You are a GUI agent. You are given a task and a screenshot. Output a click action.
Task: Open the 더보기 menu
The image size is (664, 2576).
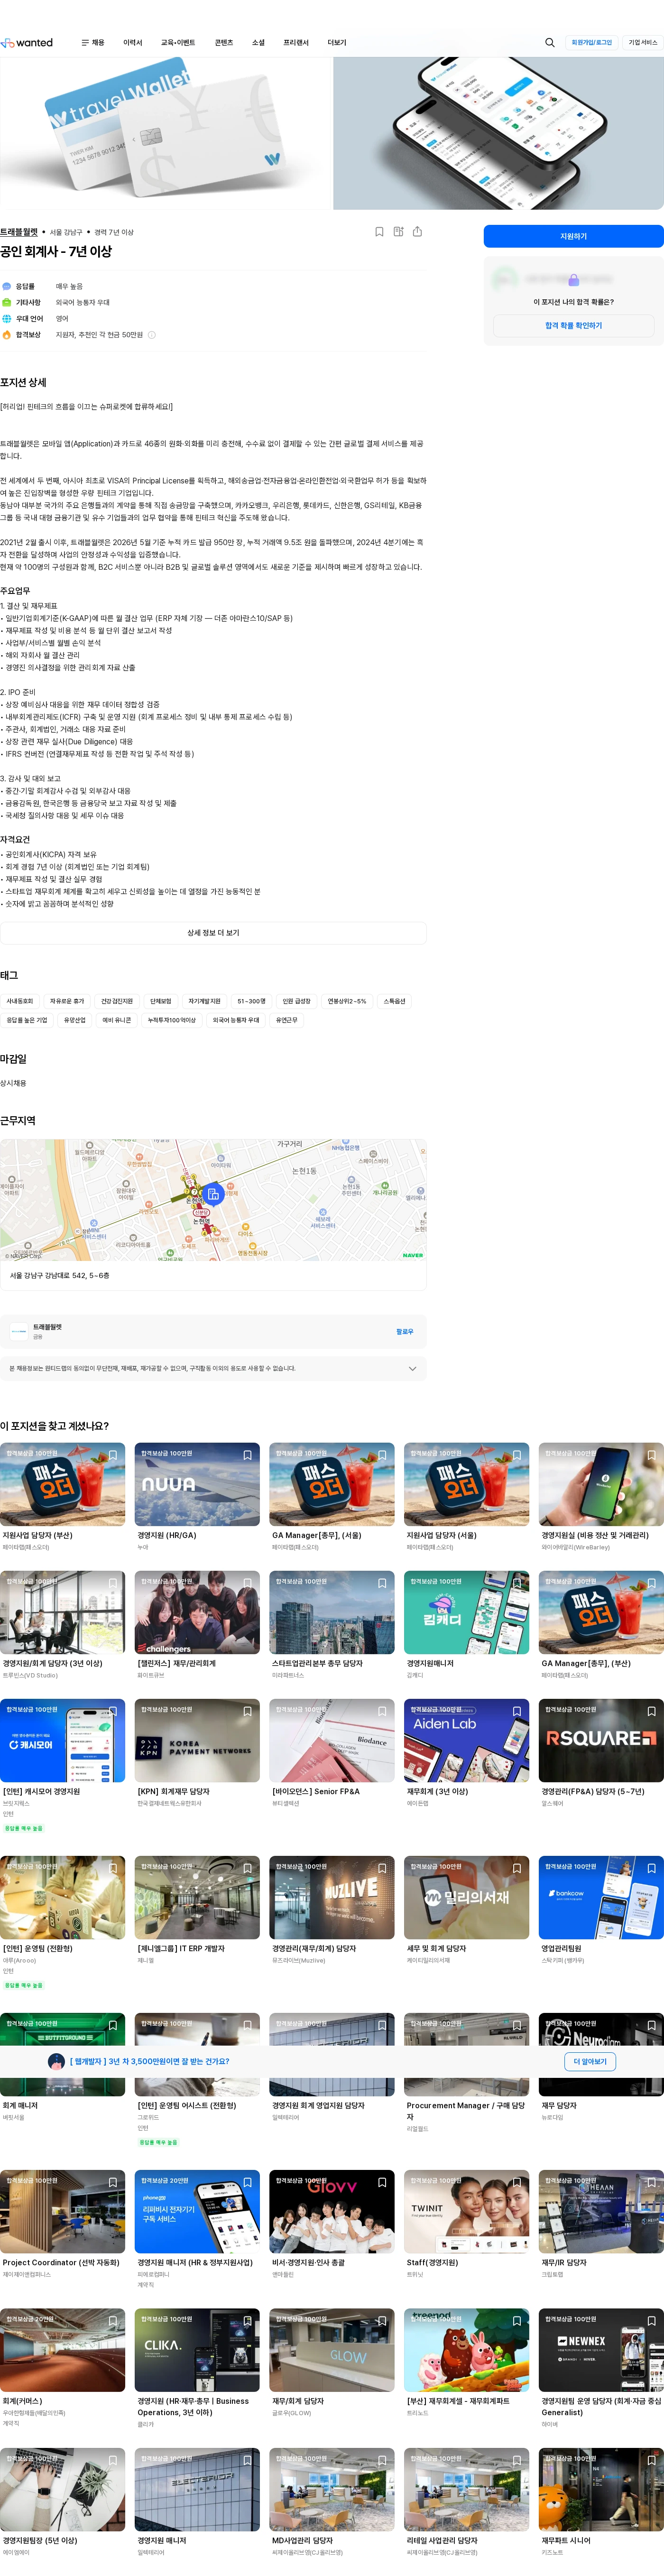(x=337, y=43)
